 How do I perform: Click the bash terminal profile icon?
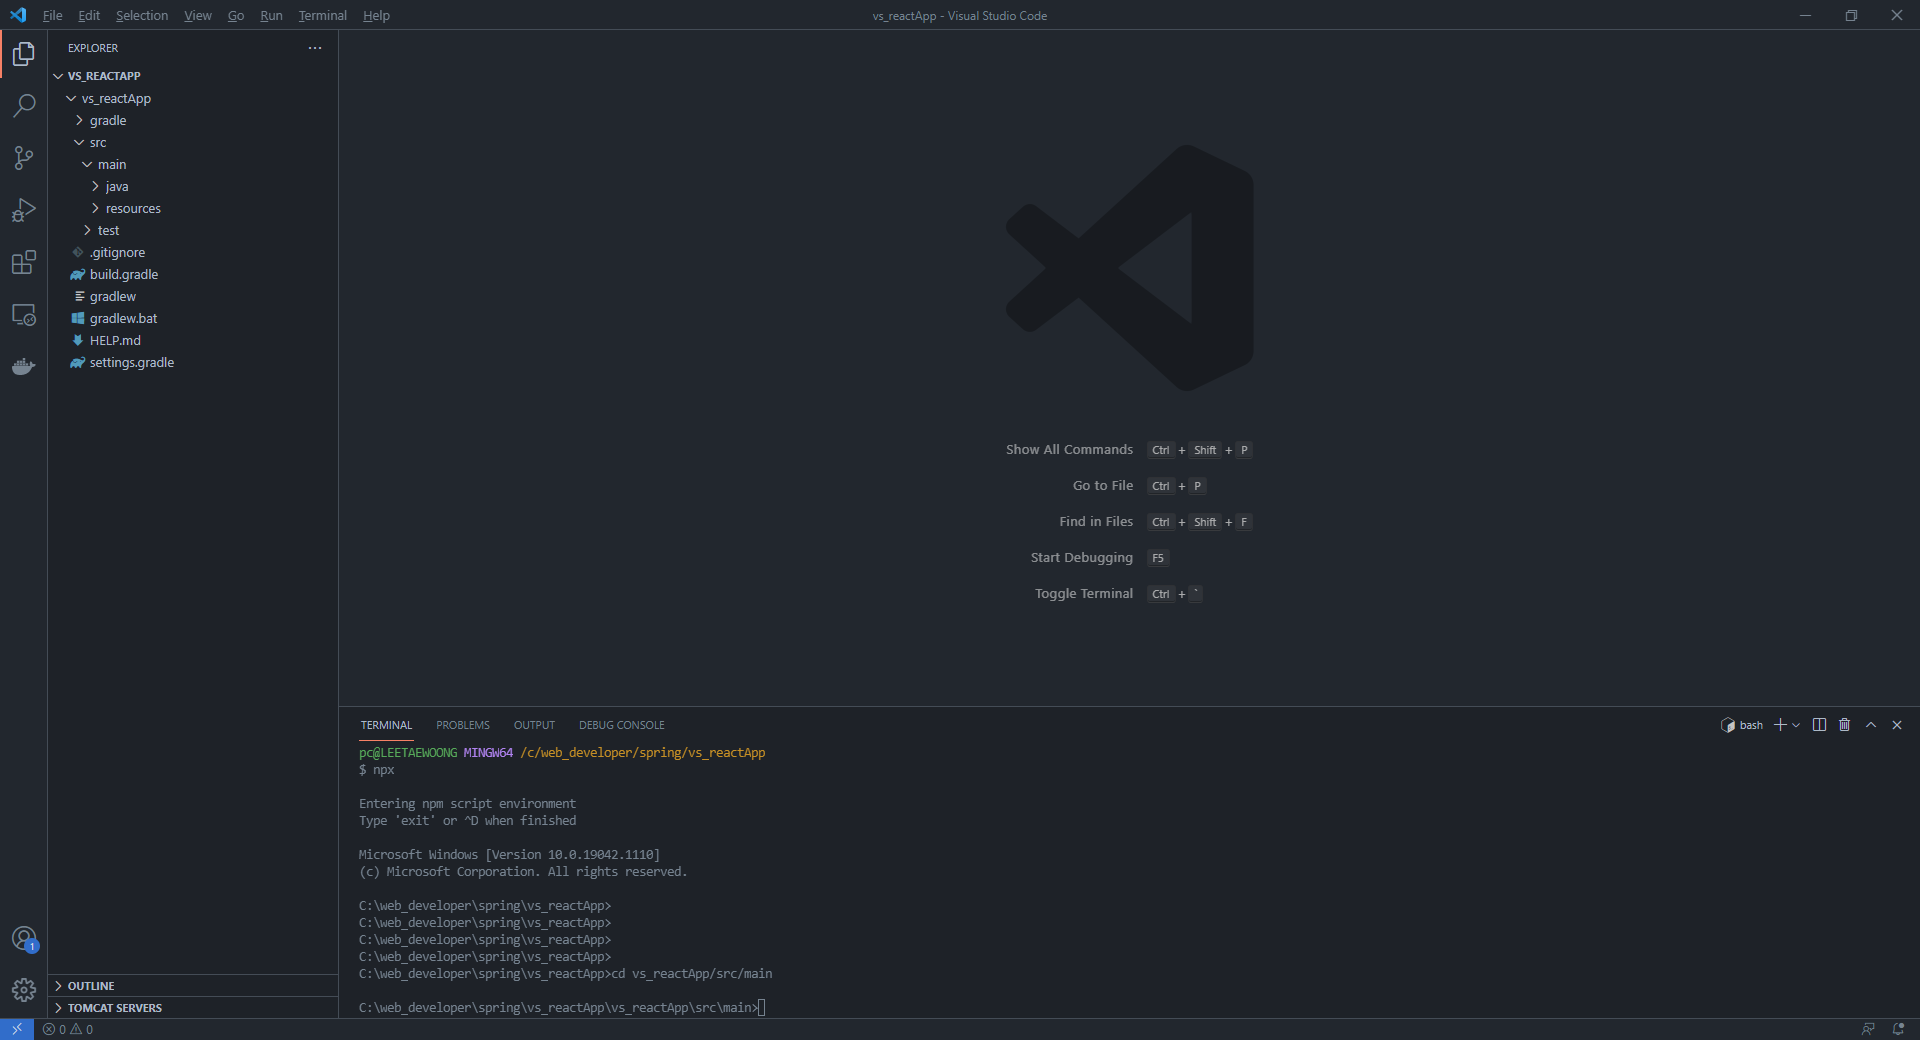[x=1727, y=725]
